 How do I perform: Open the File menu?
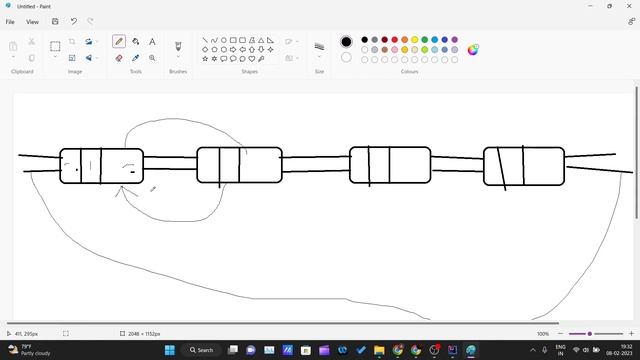(10, 22)
